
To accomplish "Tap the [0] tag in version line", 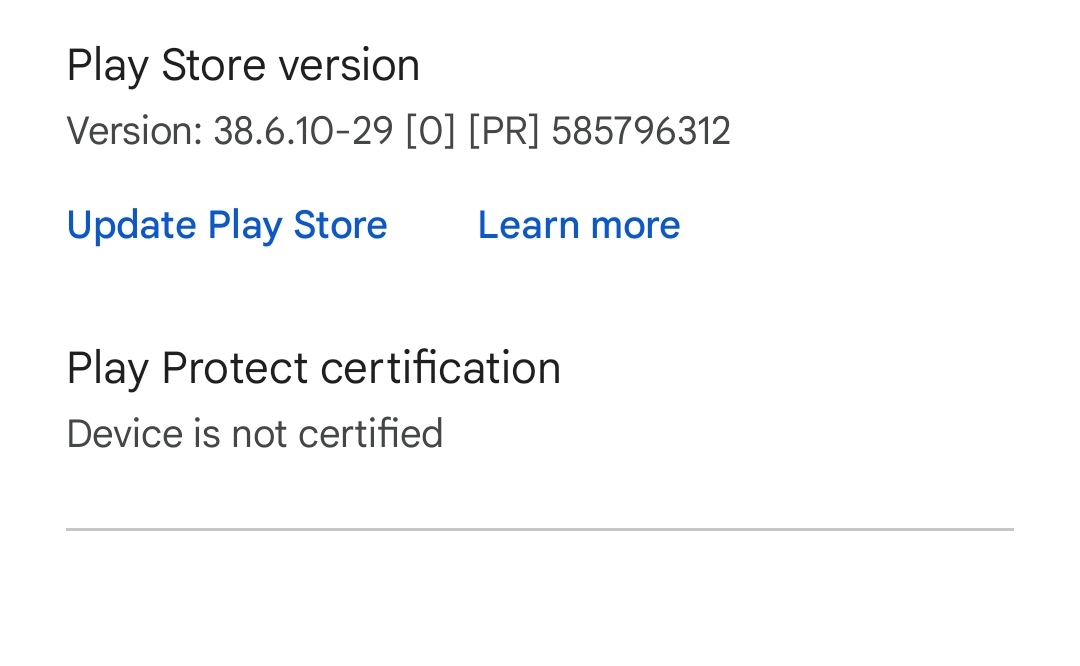I will (430, 132).
